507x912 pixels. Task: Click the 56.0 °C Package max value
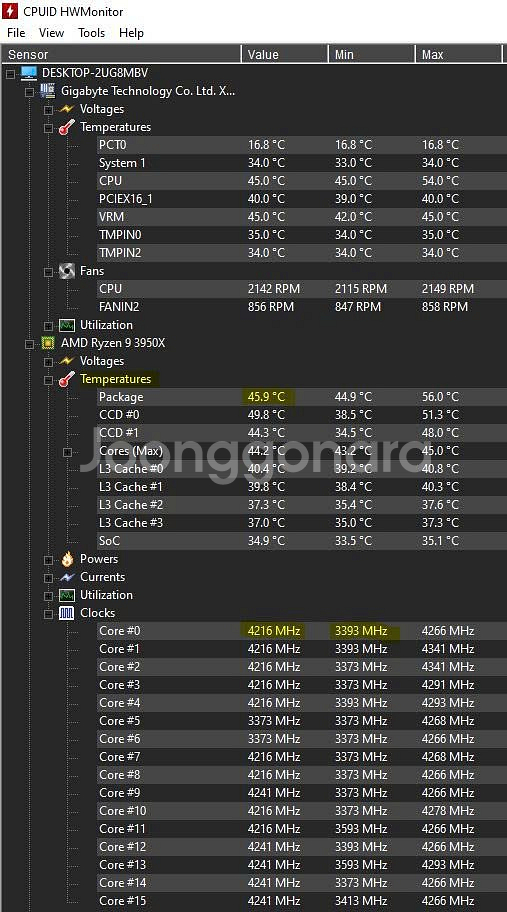[x=440, y=397]
